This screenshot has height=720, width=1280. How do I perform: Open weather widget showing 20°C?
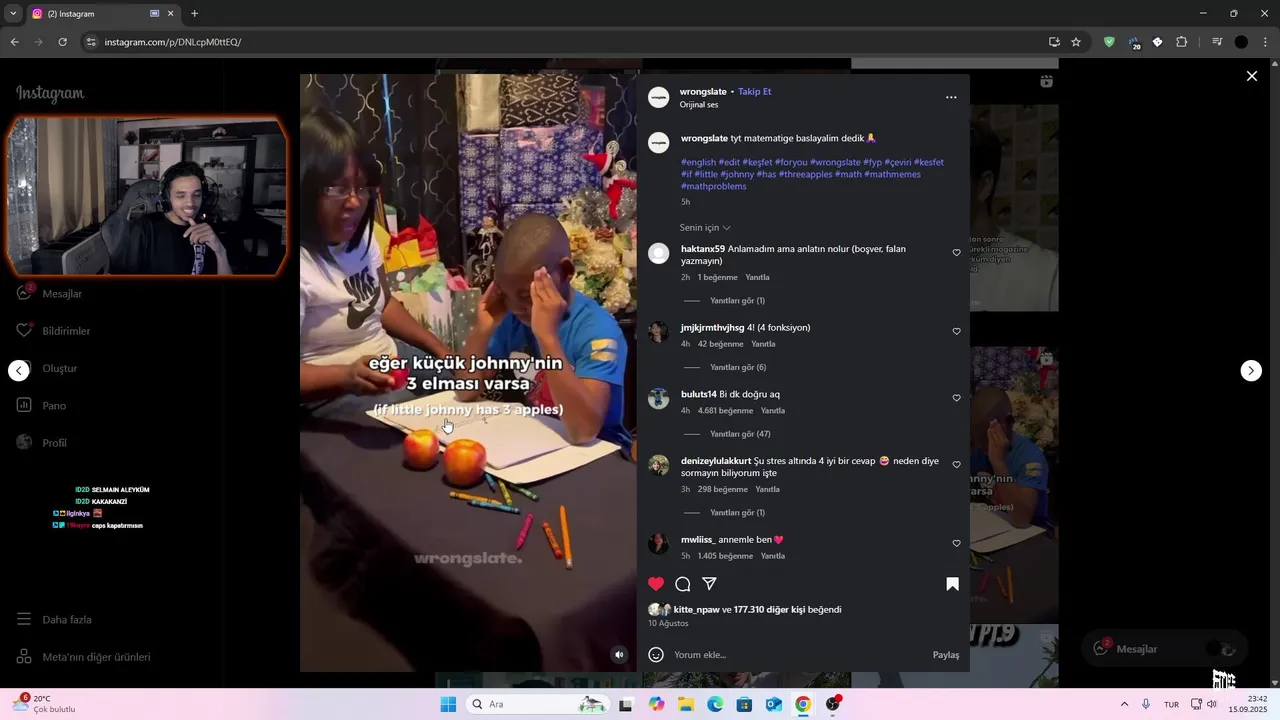[45, 704]
